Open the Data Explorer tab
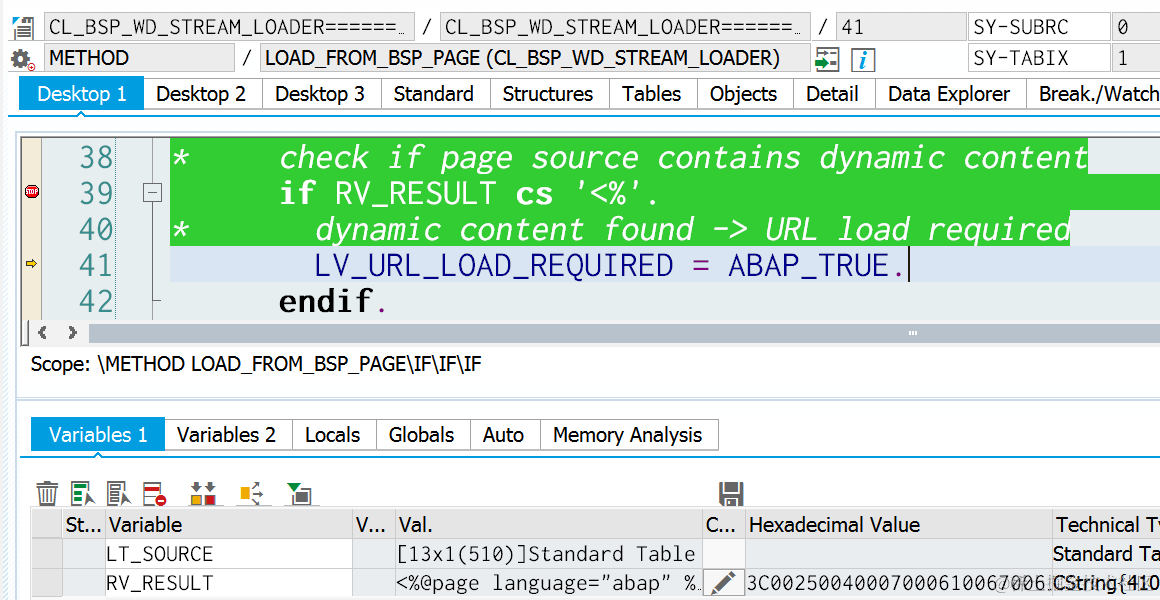This screenshot has width=1160, height=600. point(949,94)
